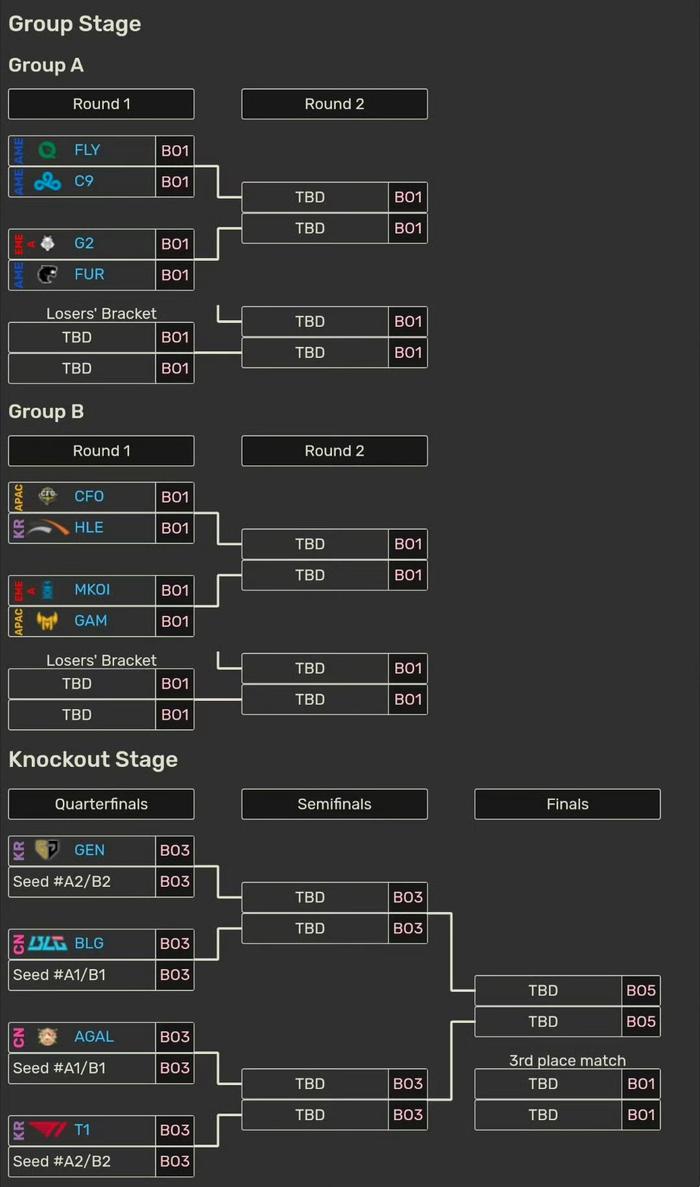Click the BO5 label in Finals top slot

tap(641, 990)
